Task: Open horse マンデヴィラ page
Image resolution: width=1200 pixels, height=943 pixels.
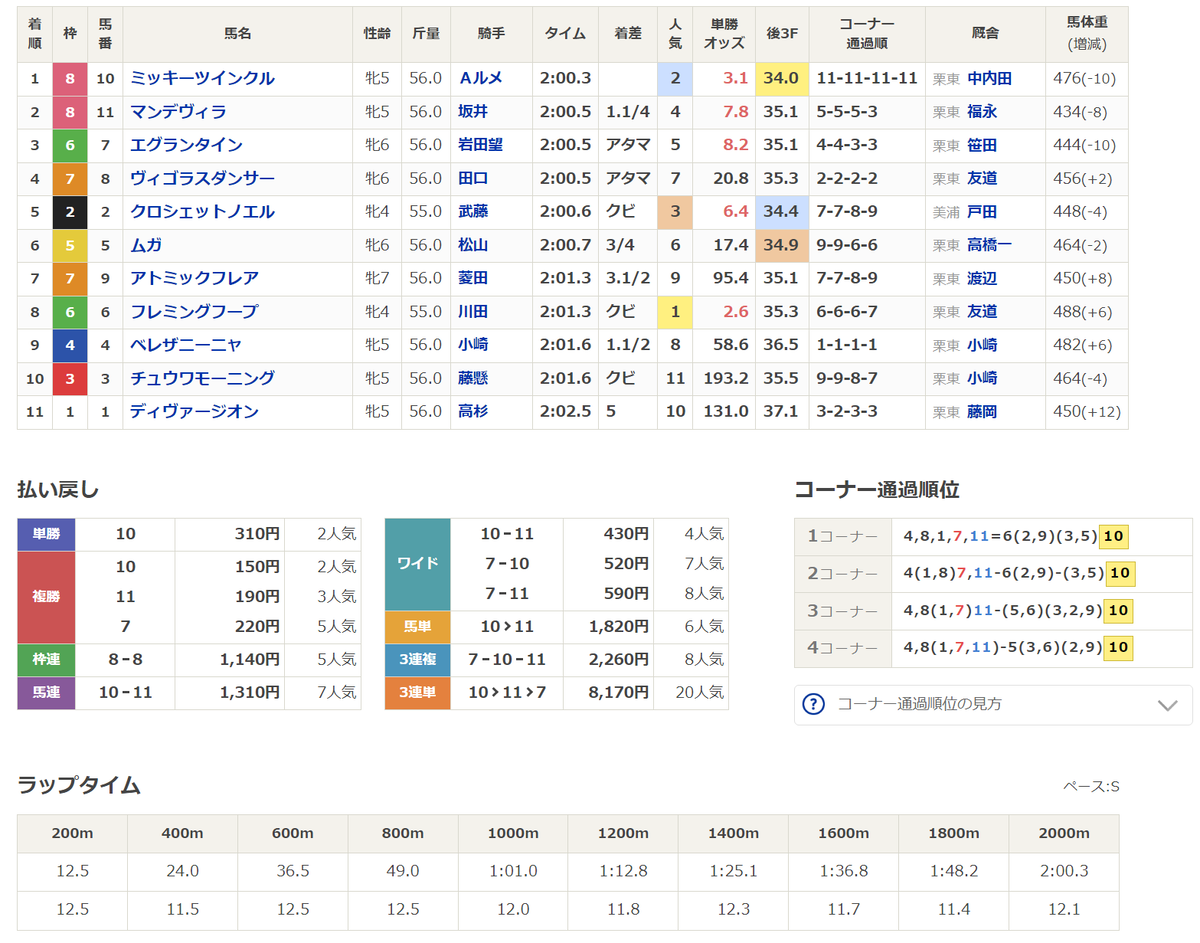Action: [178, 112]
